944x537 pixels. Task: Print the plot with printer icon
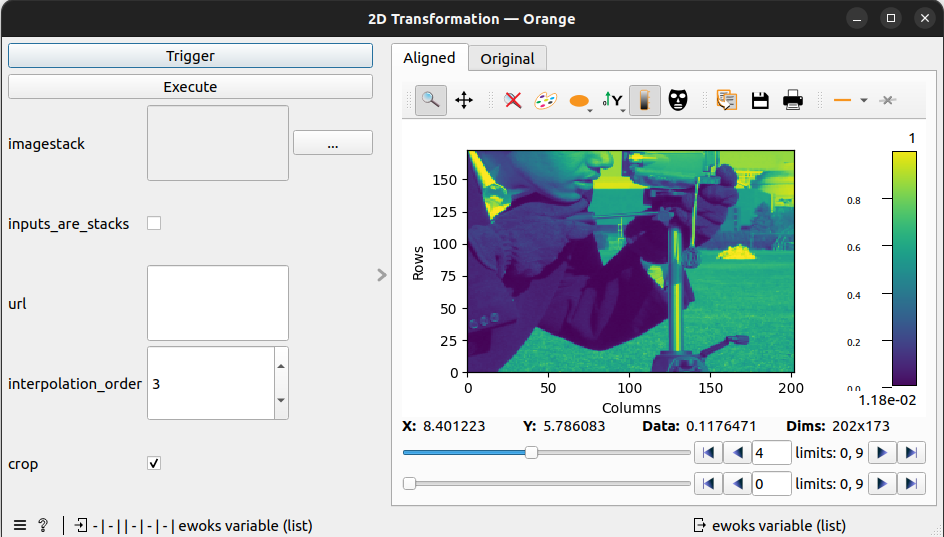pyautogui.click(x=793, y=100)
